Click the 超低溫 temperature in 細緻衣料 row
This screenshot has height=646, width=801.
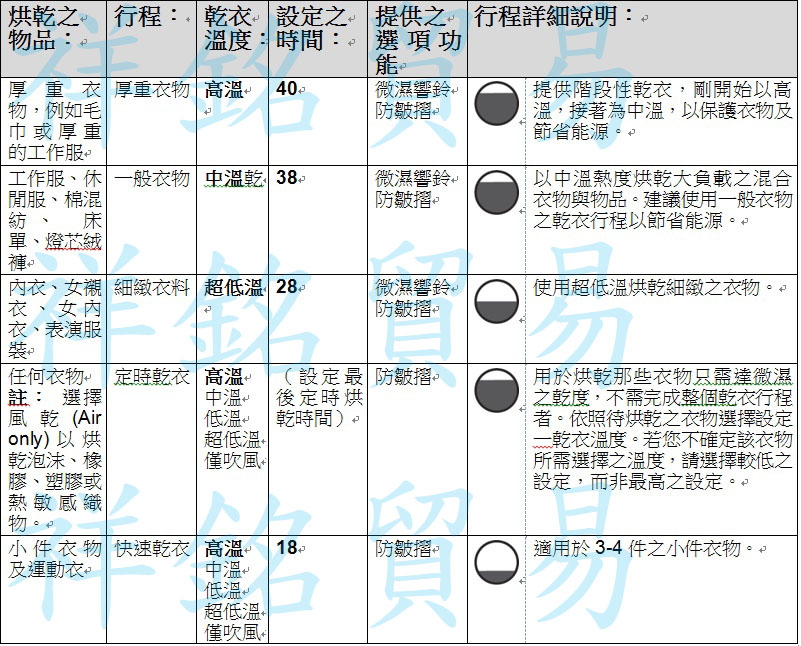(233, 288)
